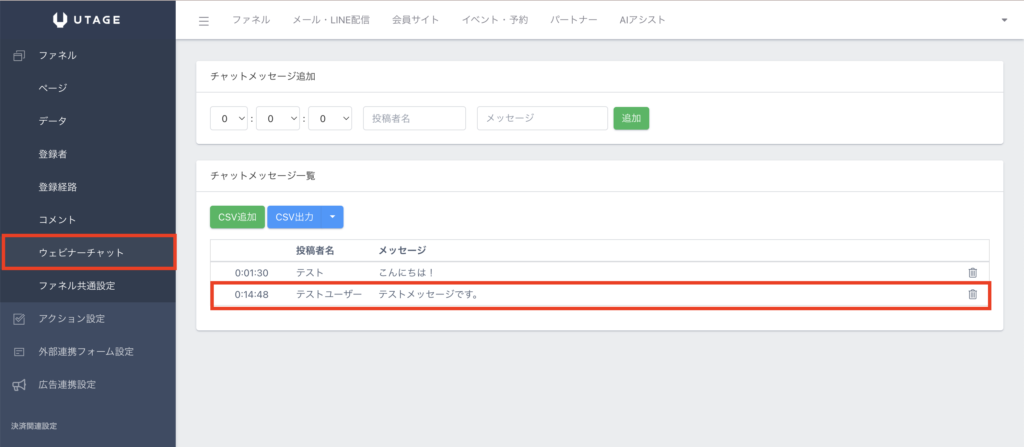Click the green 追加 button
This screenshot has height=447, width=1024.
pyautogui.click(x=631, y=118)
